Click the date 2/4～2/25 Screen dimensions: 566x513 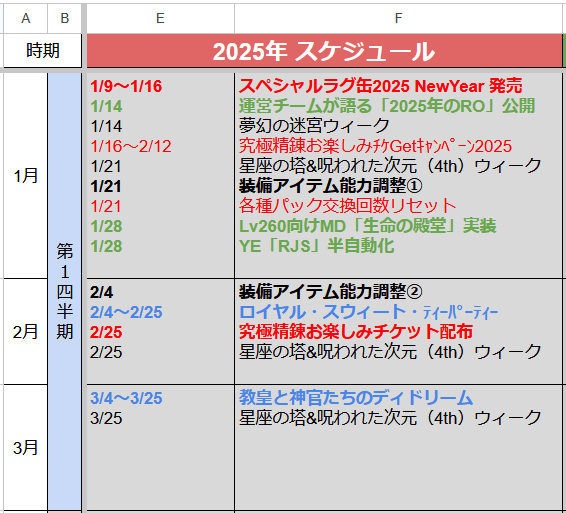[x=126, y=312]
